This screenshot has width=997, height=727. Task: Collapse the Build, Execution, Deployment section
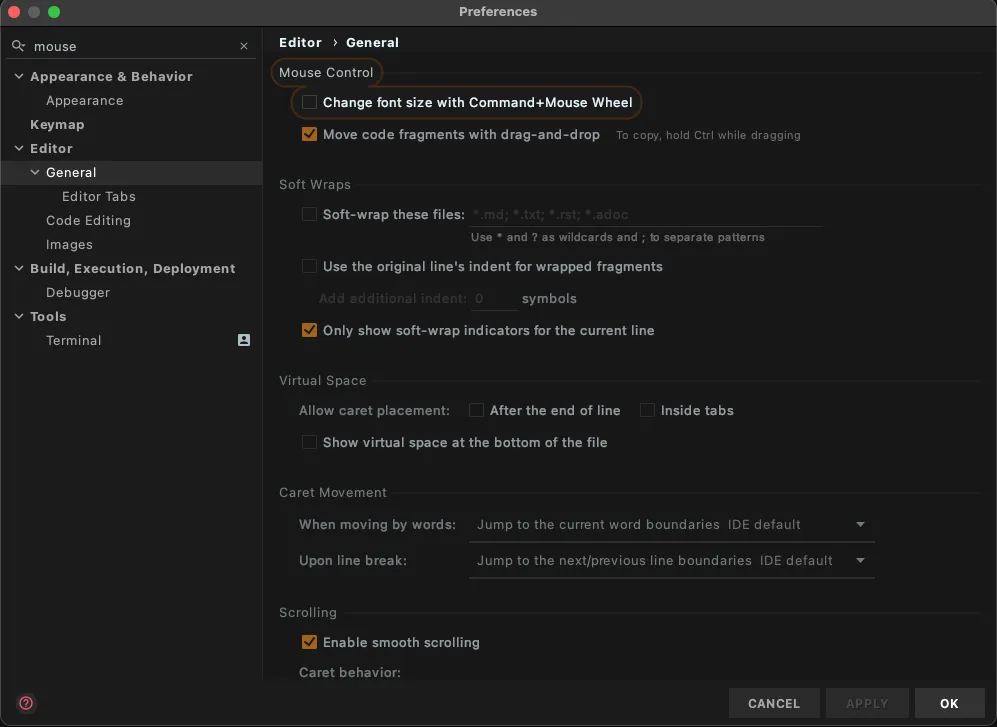[19, 268]
